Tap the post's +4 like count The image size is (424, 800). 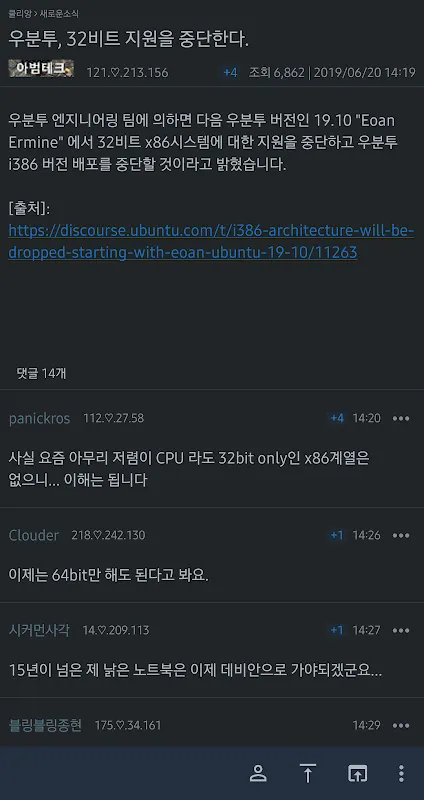coord(230,72)
